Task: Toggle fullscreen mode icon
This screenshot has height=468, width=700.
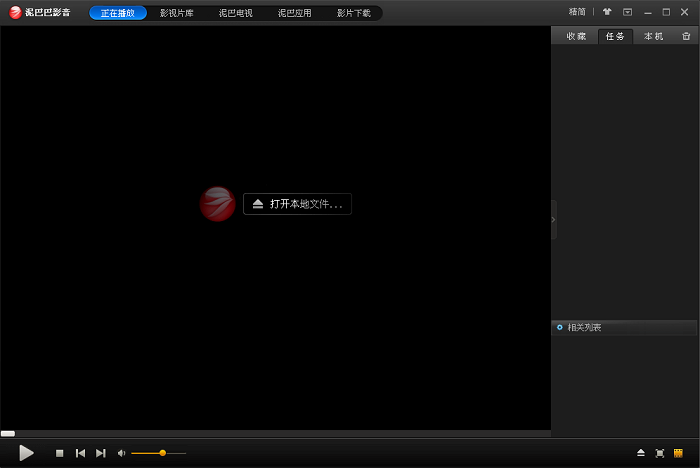Action: coord(659,453)
